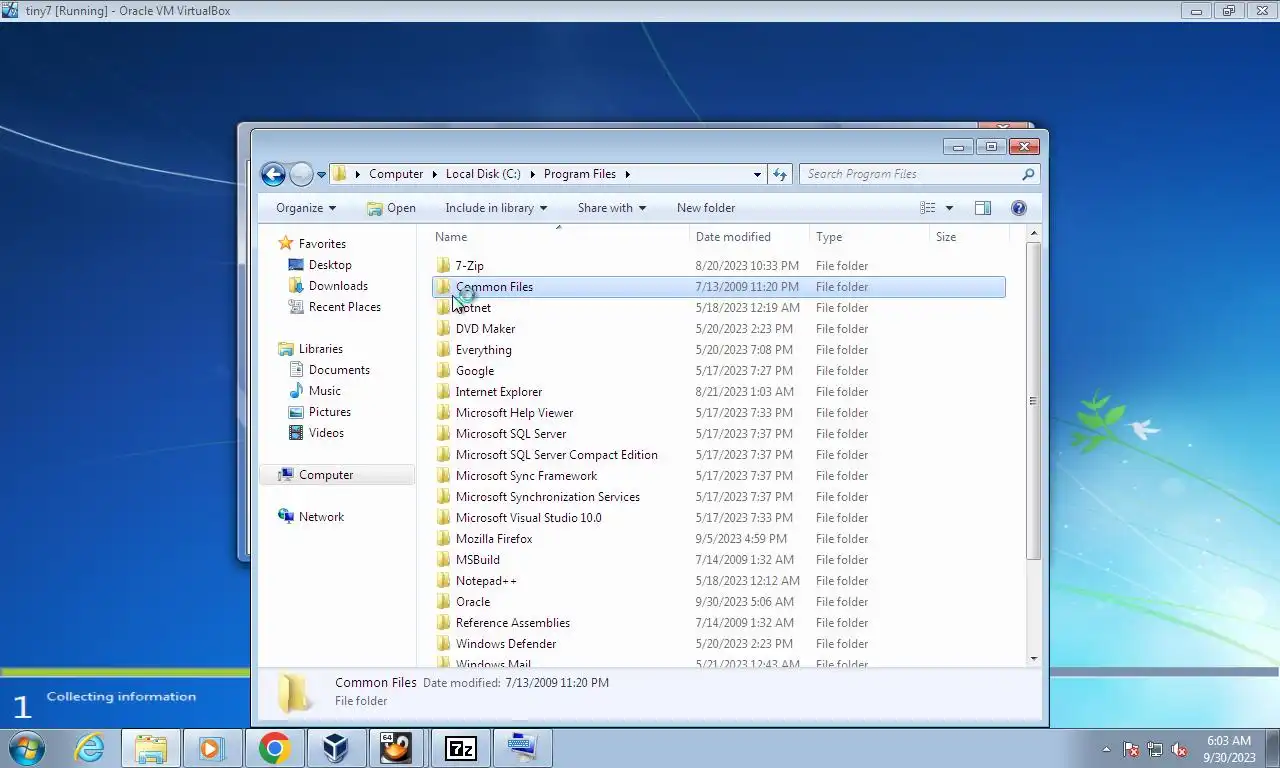The height and width of the screenshot is (768, 1280).
Task: Select the Microsoft SQL Server folder icon
Action: point(444,434)
